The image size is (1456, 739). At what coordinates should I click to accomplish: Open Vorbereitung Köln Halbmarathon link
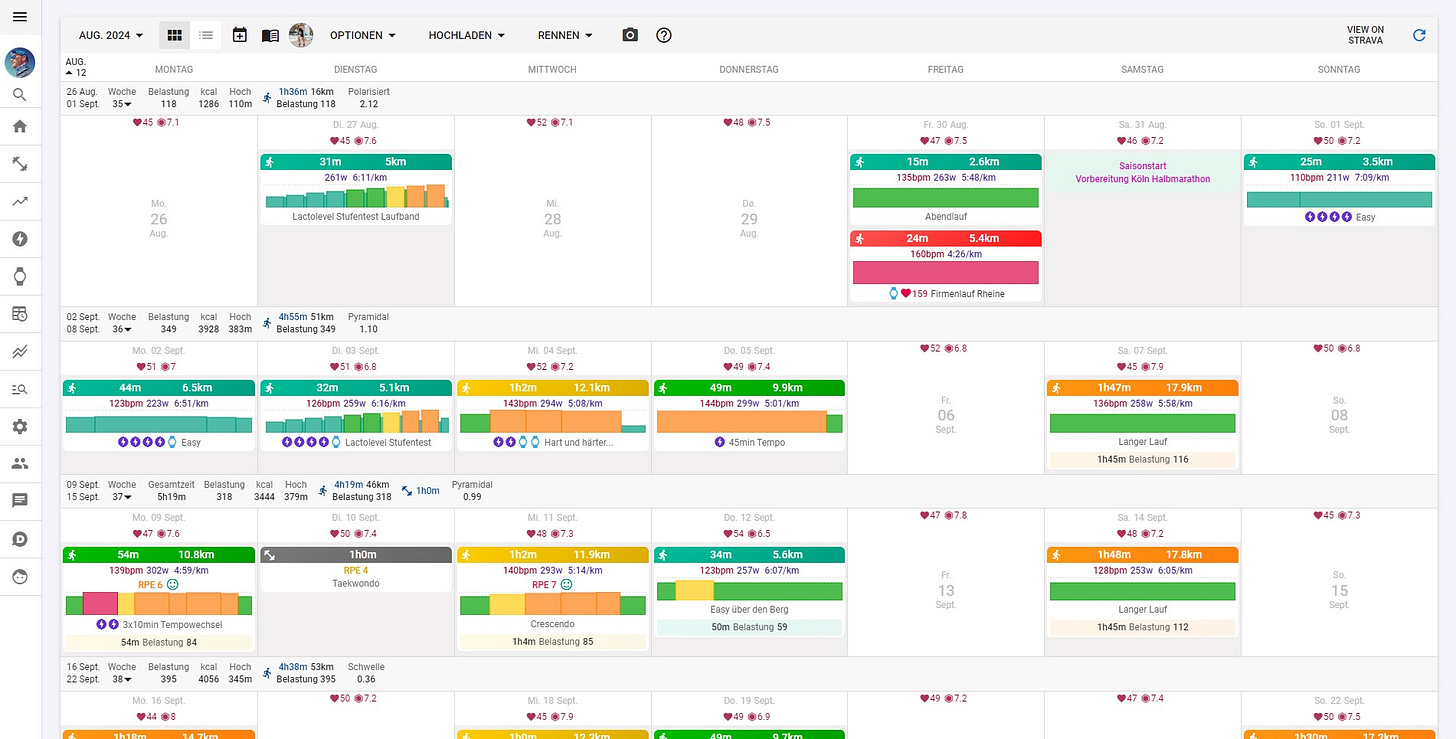coord(1142,180)
